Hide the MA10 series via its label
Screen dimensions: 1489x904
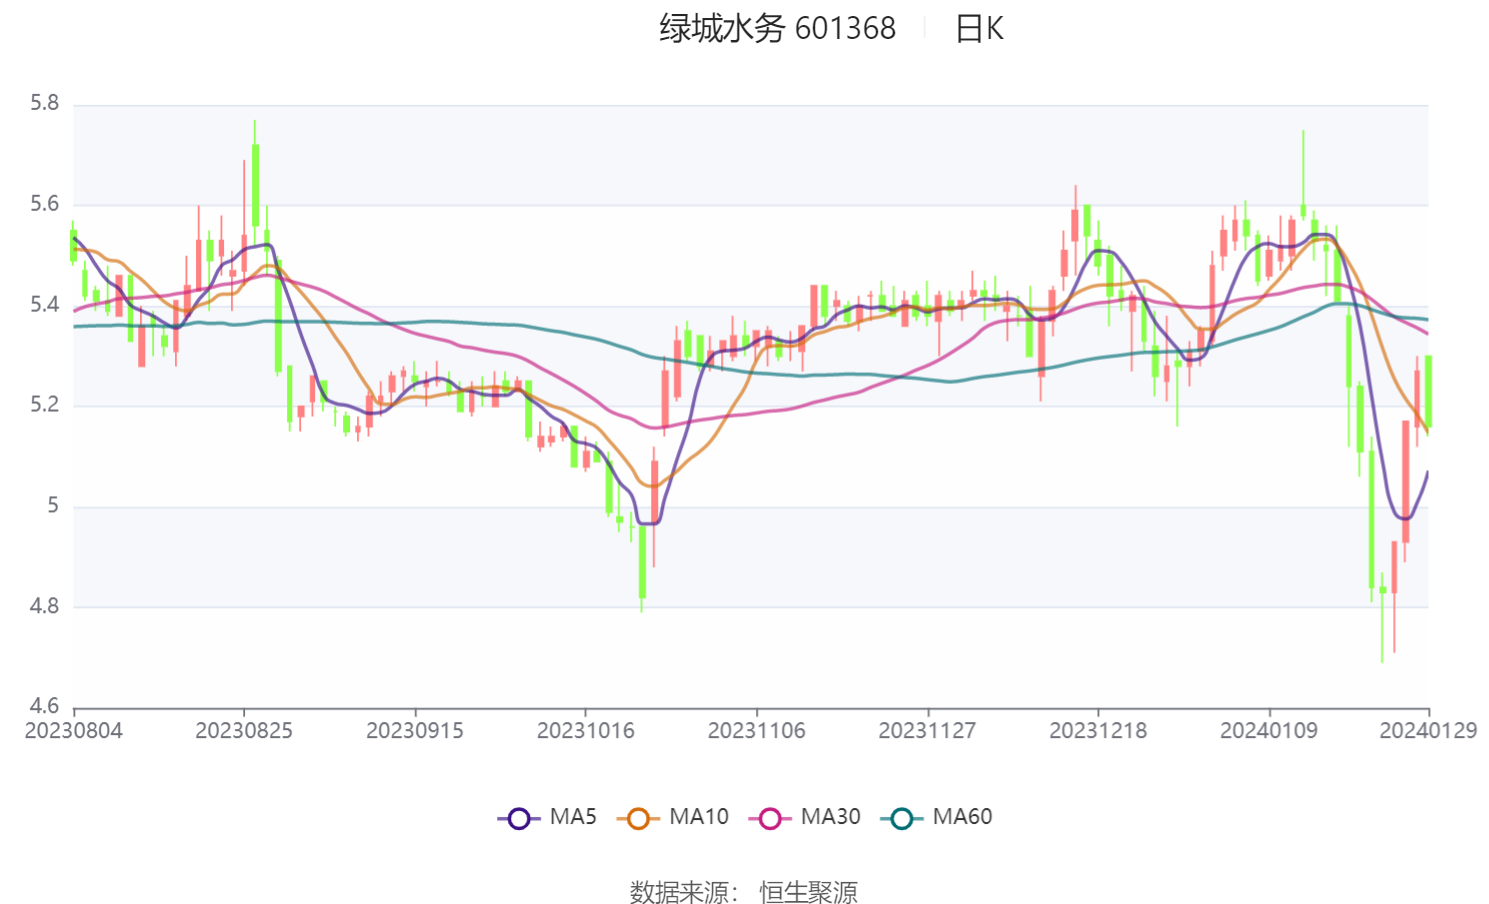pos(699,817)
